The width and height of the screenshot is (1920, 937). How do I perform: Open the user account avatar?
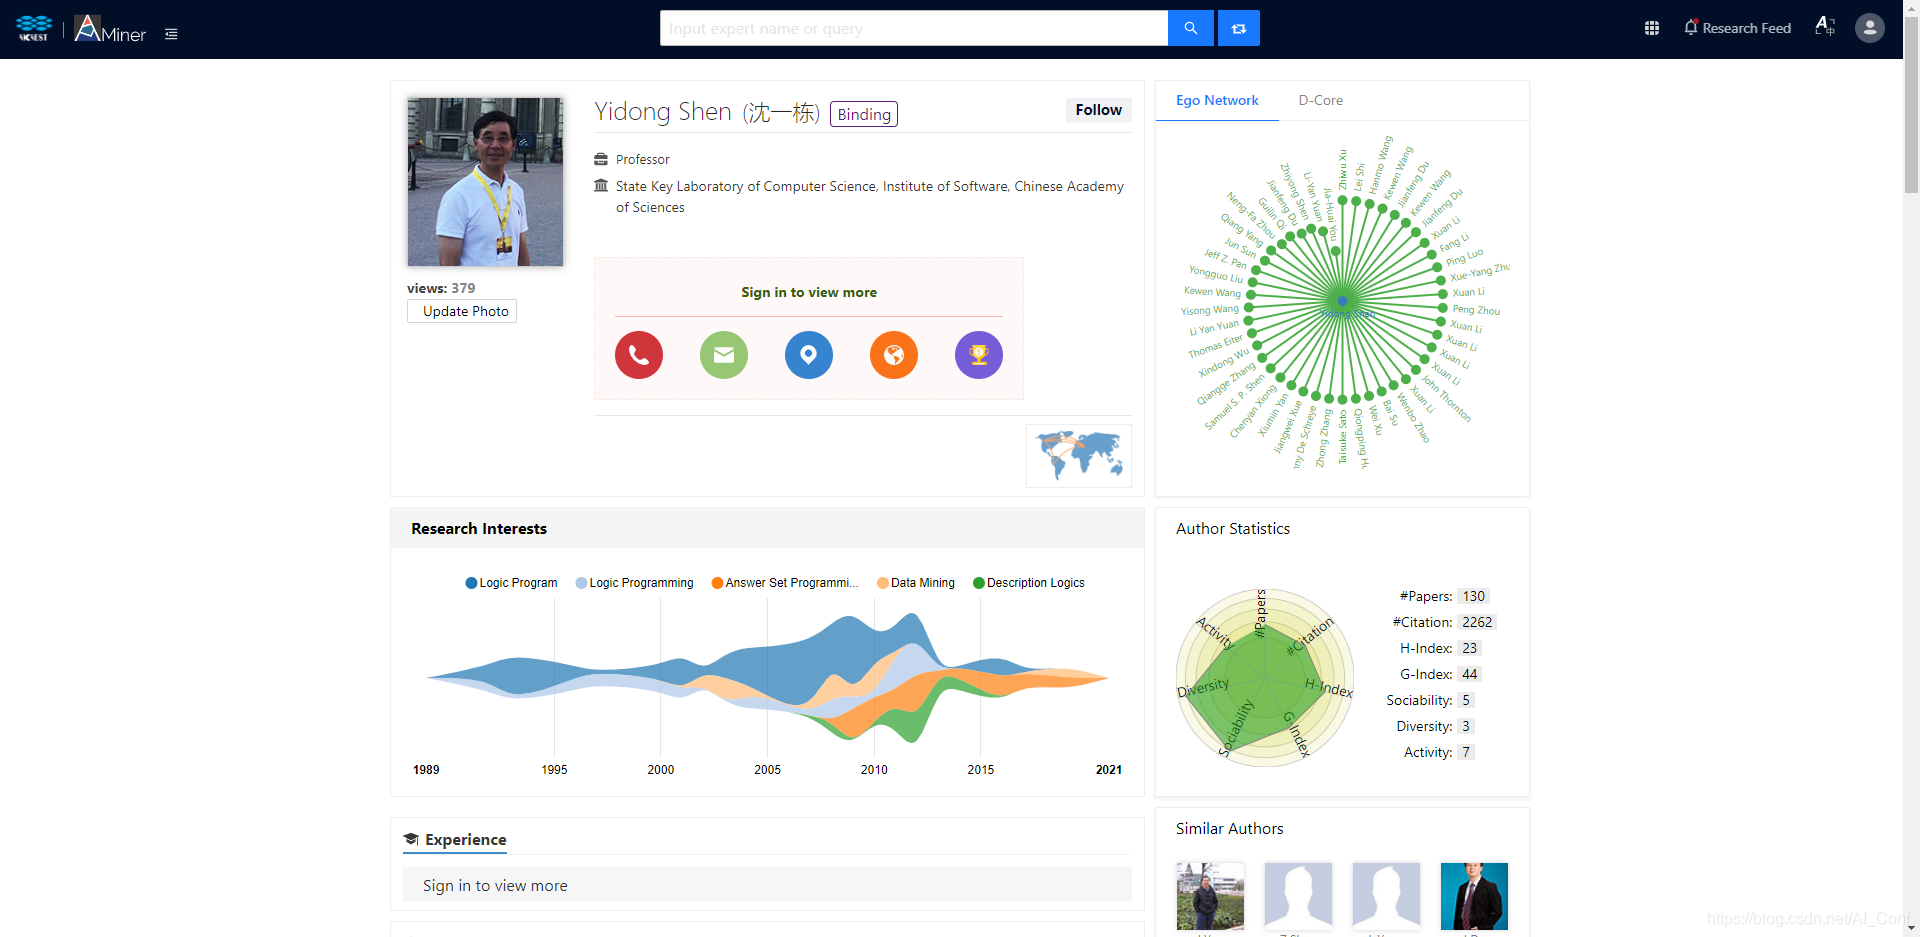pyautogui.click(x=1870, y=28)
